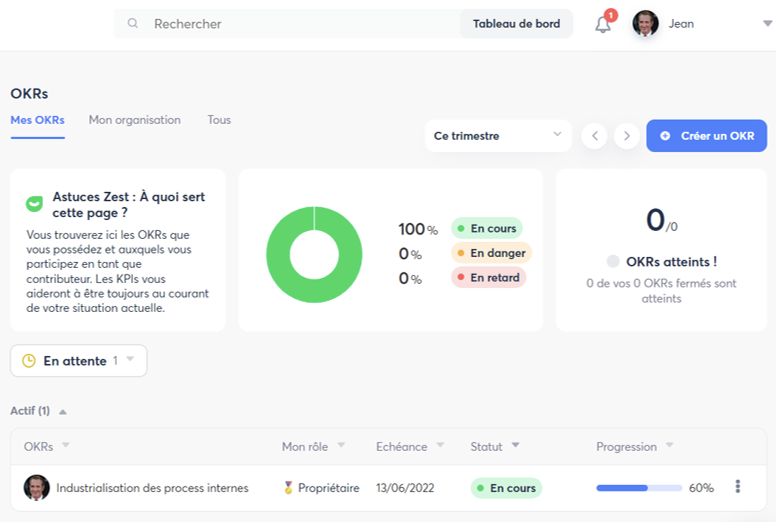Collapse the Actif (1) section
The height and width of the screenshot is (522, 776).
[63, 411]
